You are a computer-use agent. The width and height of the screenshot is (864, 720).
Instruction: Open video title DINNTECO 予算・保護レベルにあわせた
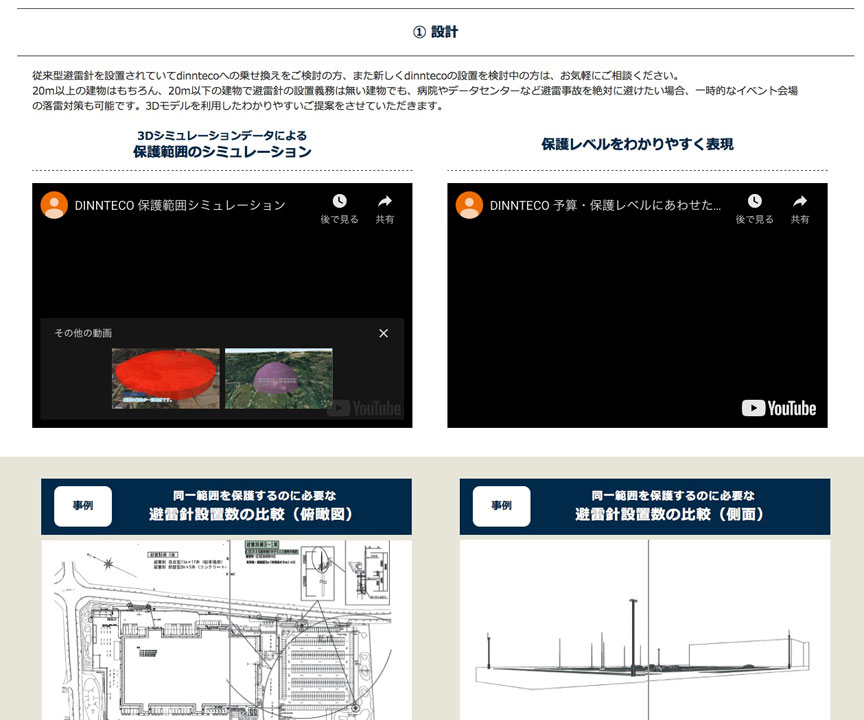point(605,205)
